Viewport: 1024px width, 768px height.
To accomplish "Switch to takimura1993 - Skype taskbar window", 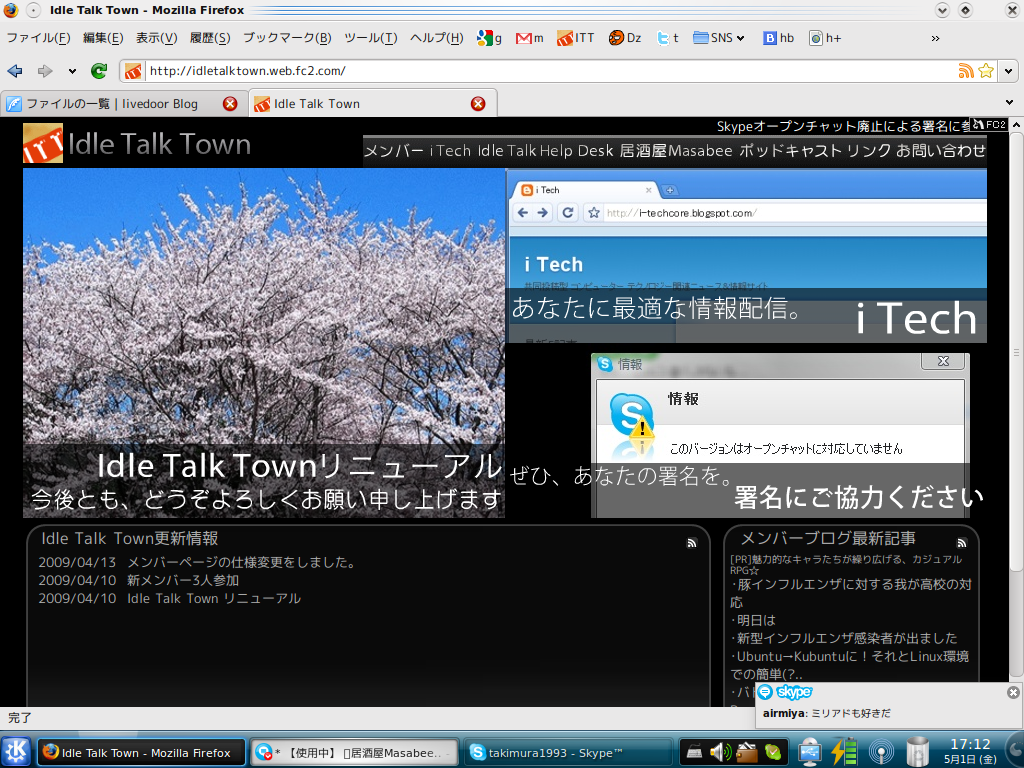I will tap(568, 752).
